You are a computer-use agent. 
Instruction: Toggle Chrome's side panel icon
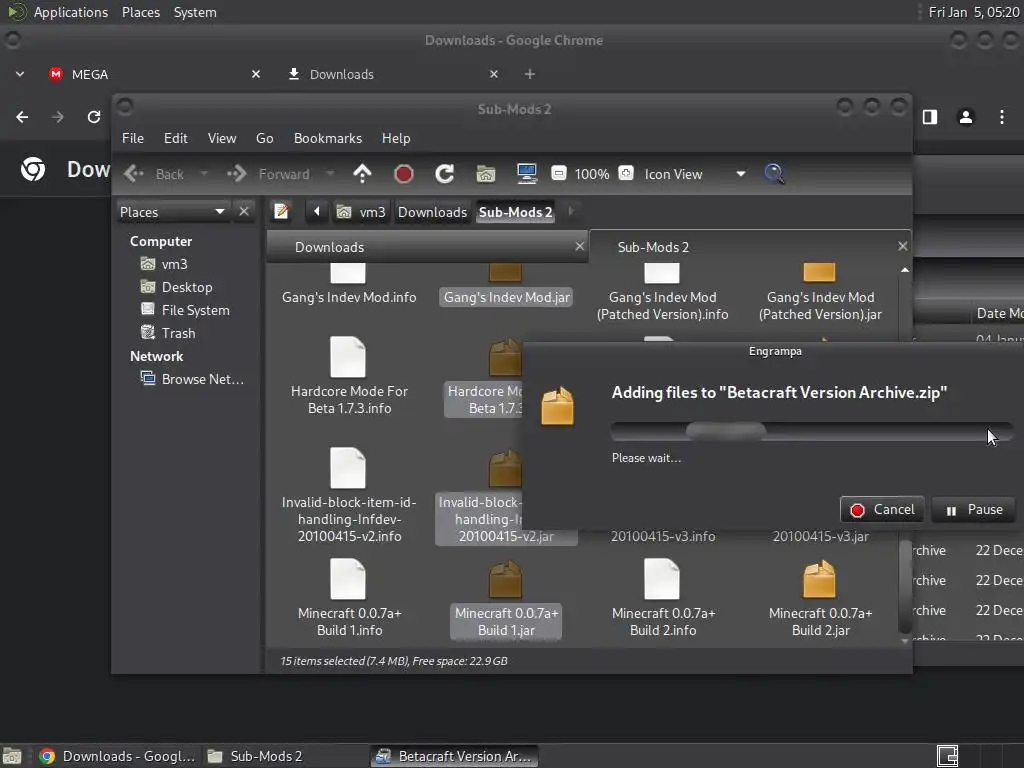[930, 117]
